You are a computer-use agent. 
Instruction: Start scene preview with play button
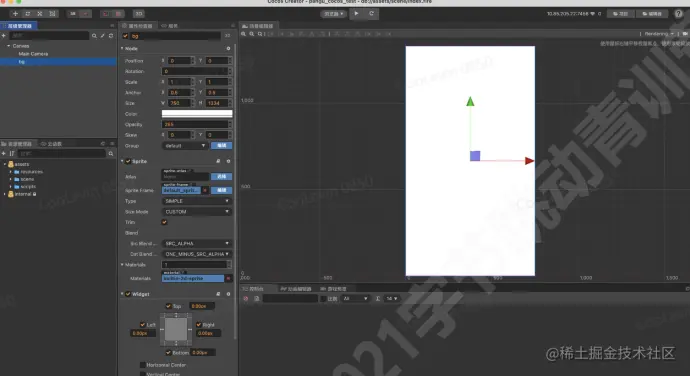[x=356, y=14]
